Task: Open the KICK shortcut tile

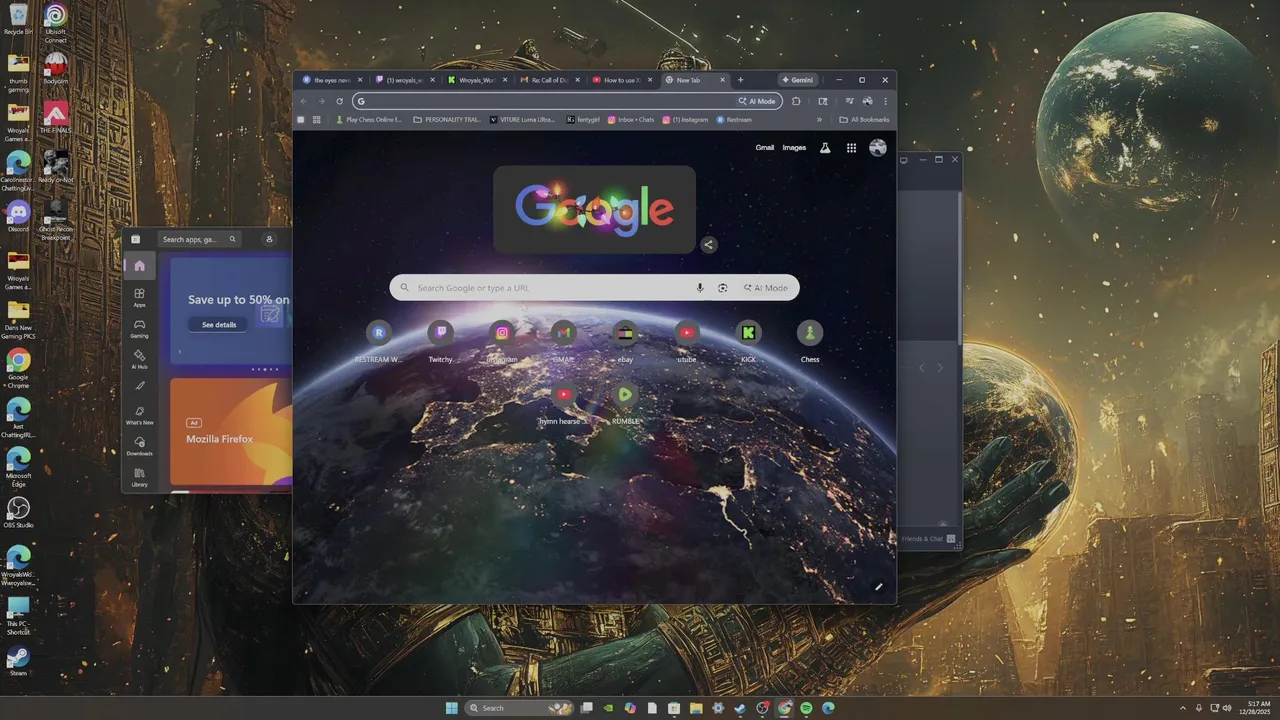Action: coord(748,341)
